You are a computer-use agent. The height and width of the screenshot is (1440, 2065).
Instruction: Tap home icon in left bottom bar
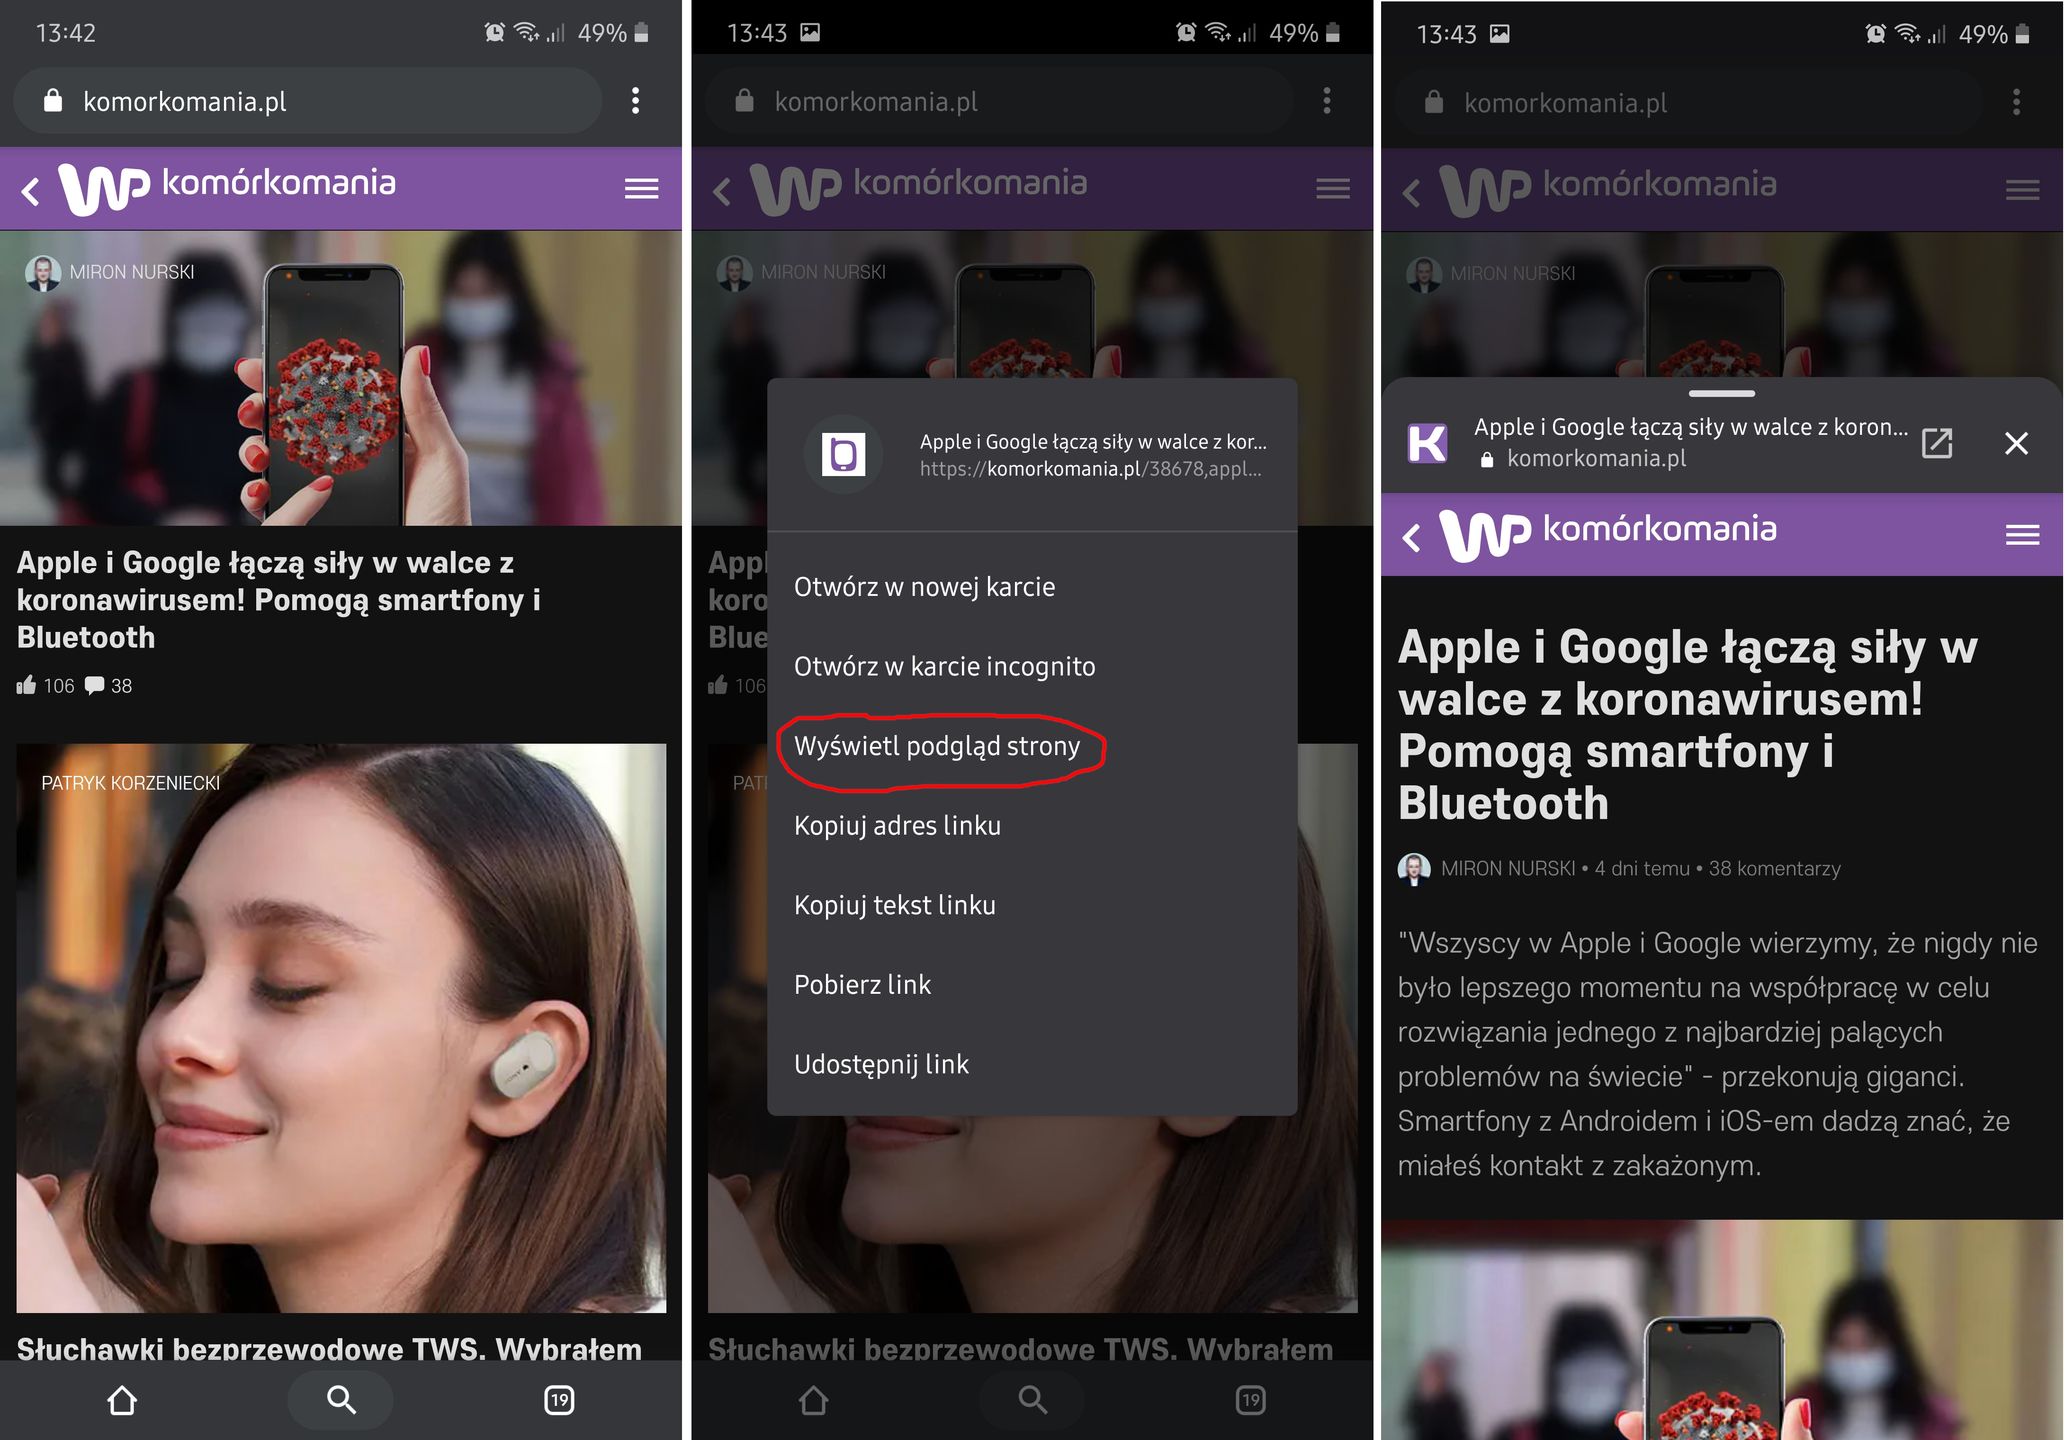point(122,1400)
